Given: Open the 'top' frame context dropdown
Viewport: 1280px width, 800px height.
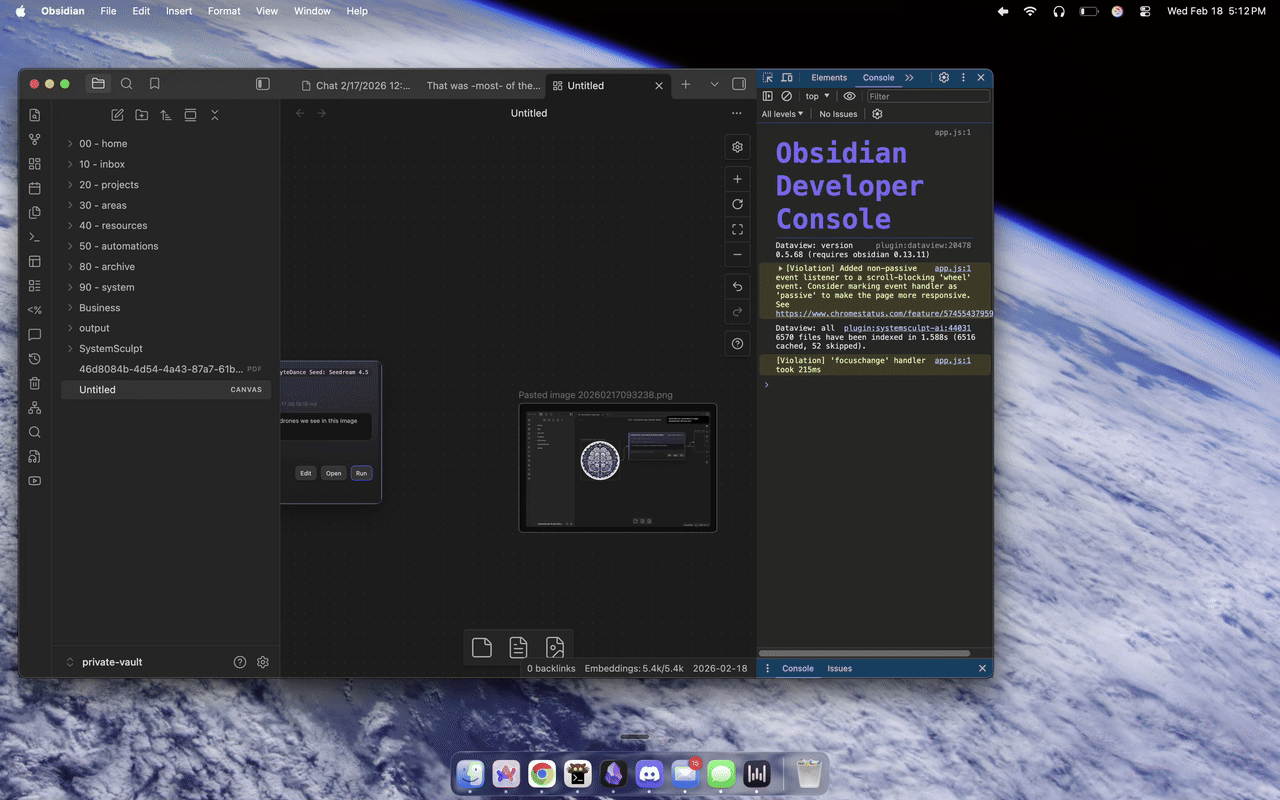Looking at the screenshot, I should 816,96.
